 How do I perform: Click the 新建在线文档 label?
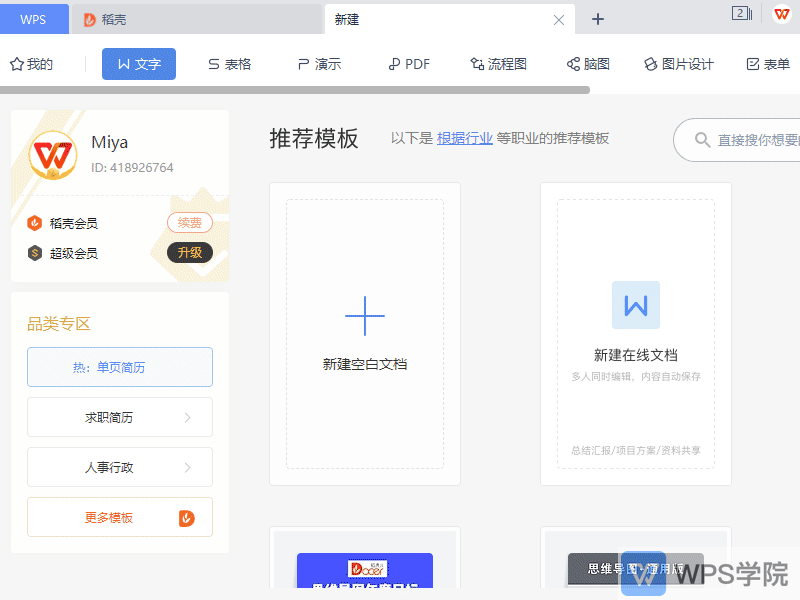tap(636, 355)
